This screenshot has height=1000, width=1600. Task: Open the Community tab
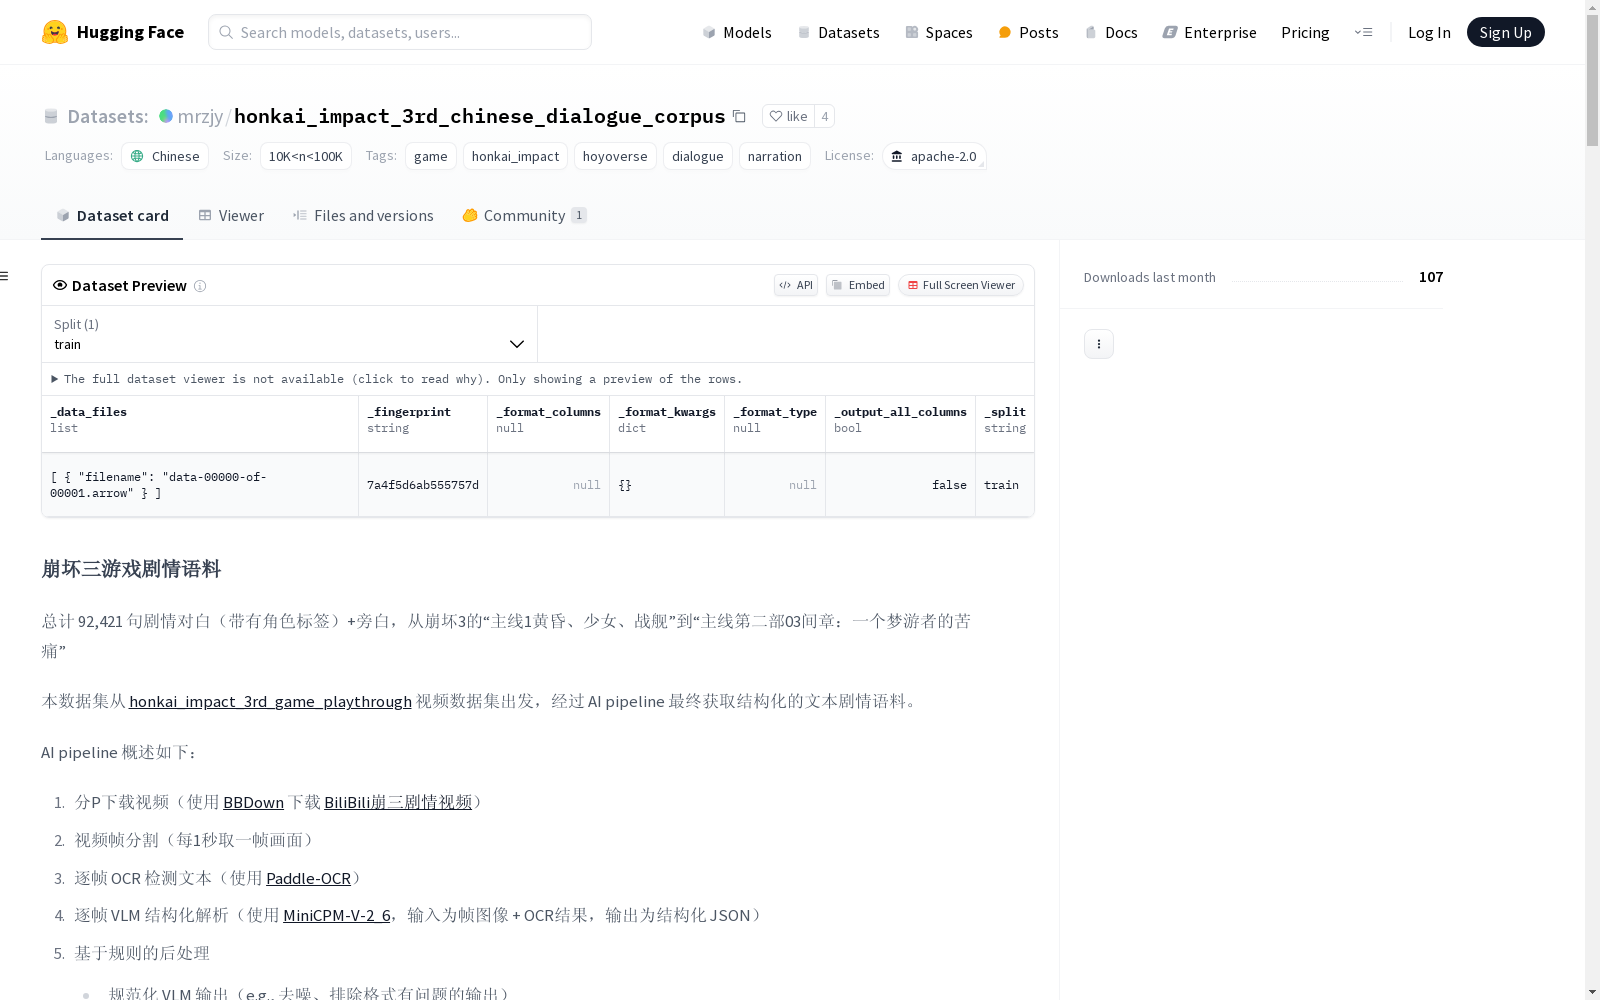coord(524,215)
